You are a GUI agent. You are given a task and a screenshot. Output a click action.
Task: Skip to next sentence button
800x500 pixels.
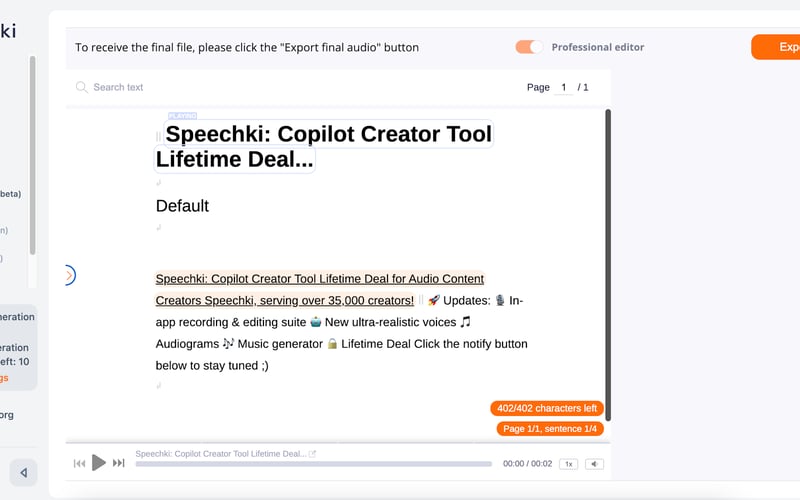[x=118, y=463]
